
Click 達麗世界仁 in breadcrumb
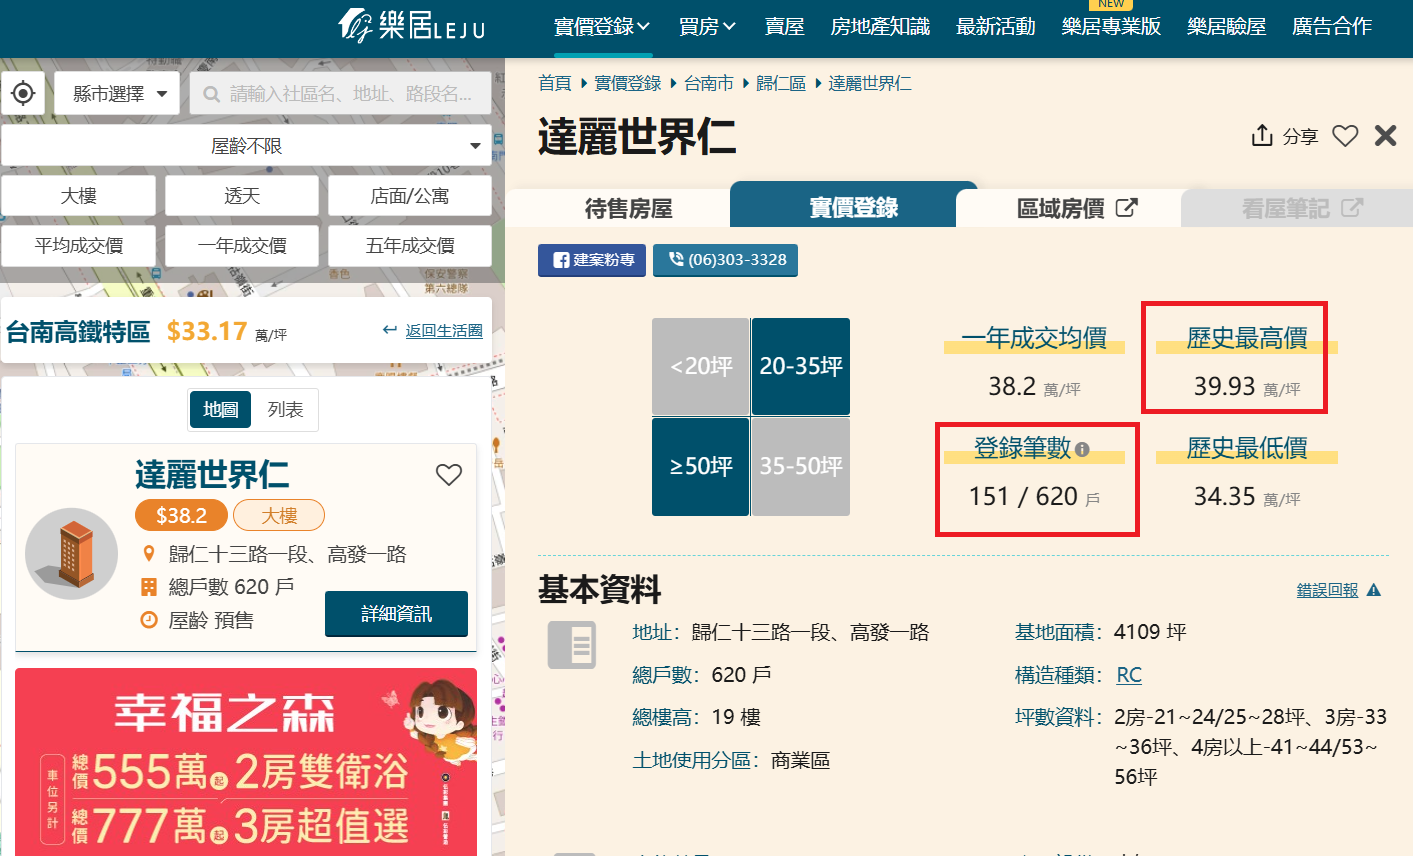[870, 83]
